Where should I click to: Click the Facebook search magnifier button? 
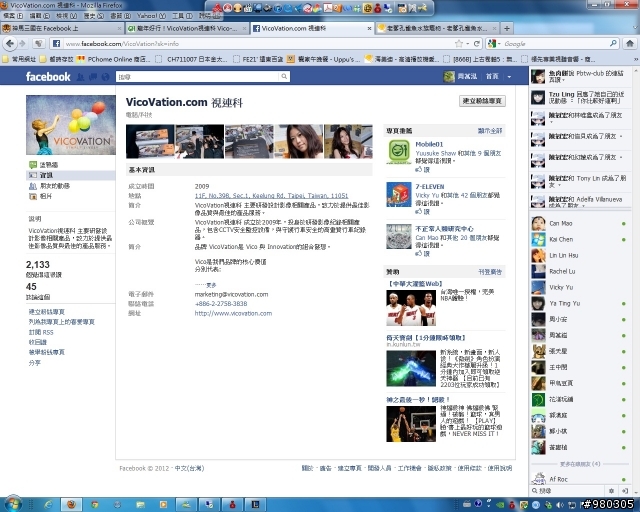(284, 76)
